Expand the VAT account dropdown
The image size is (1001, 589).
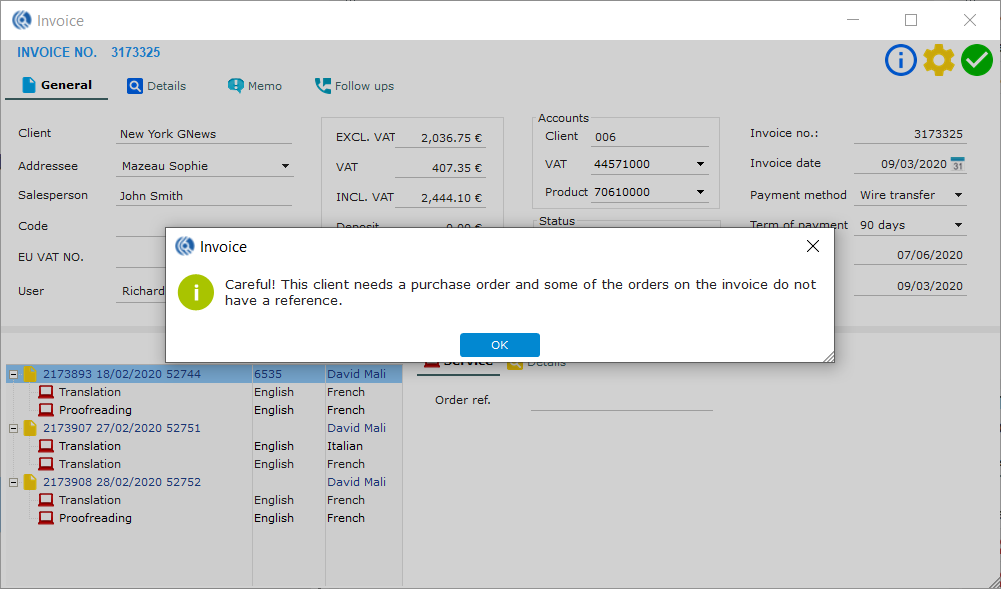tap(700, 164)
